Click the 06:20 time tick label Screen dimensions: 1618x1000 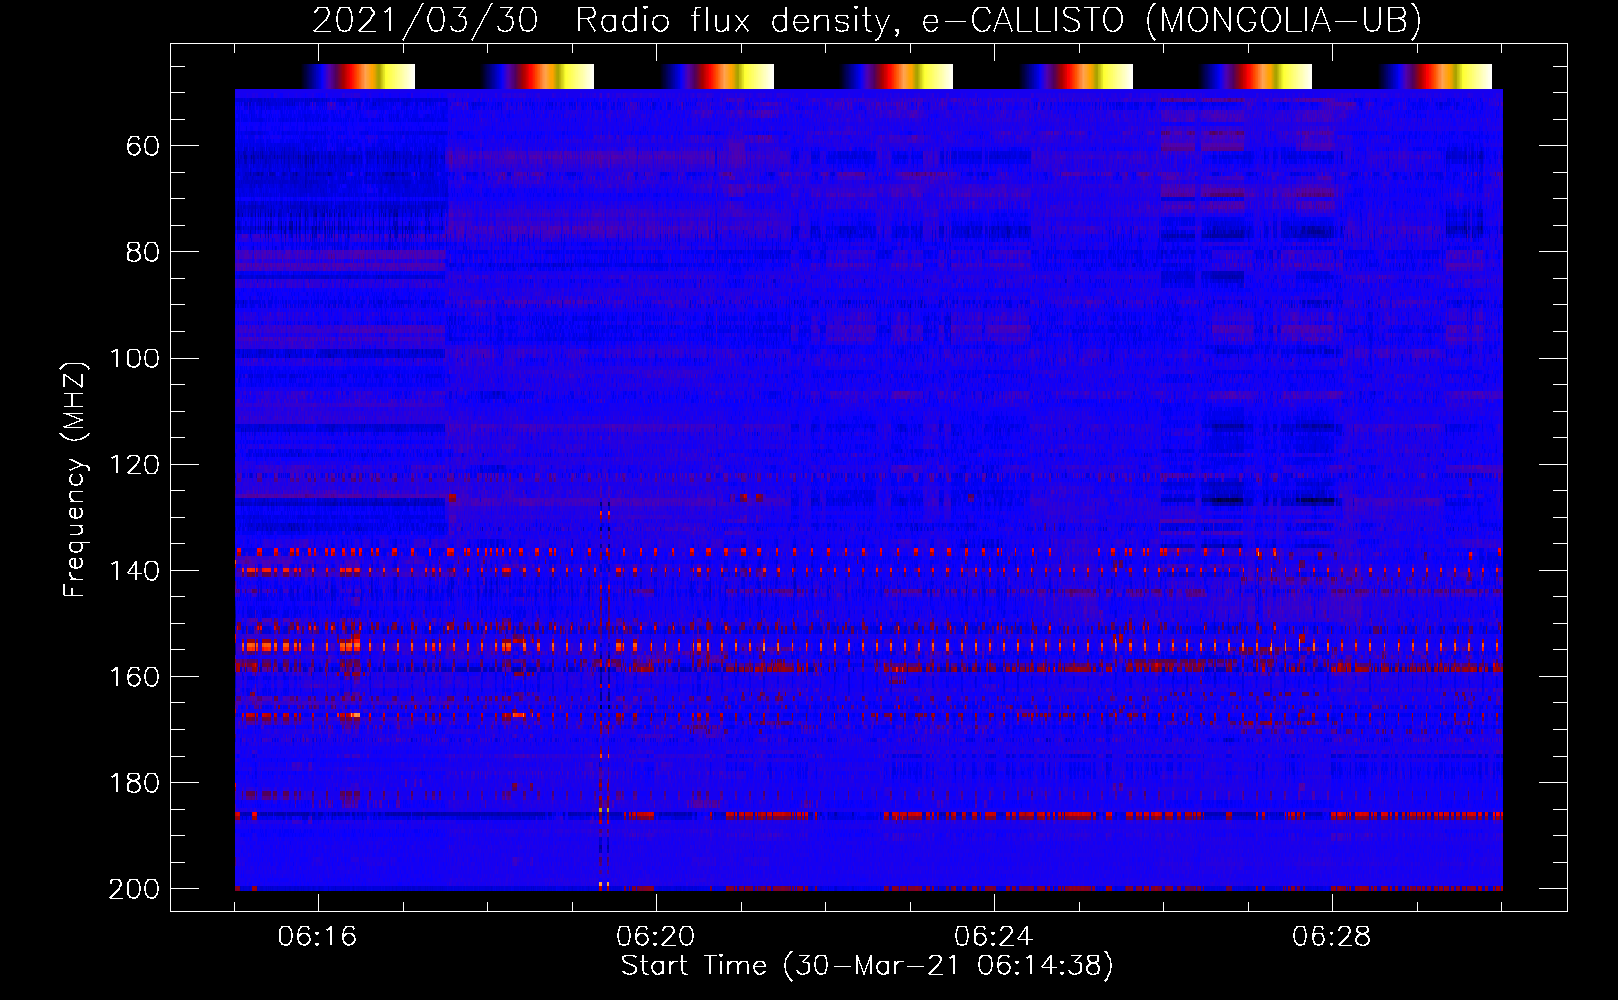[656, 936]
